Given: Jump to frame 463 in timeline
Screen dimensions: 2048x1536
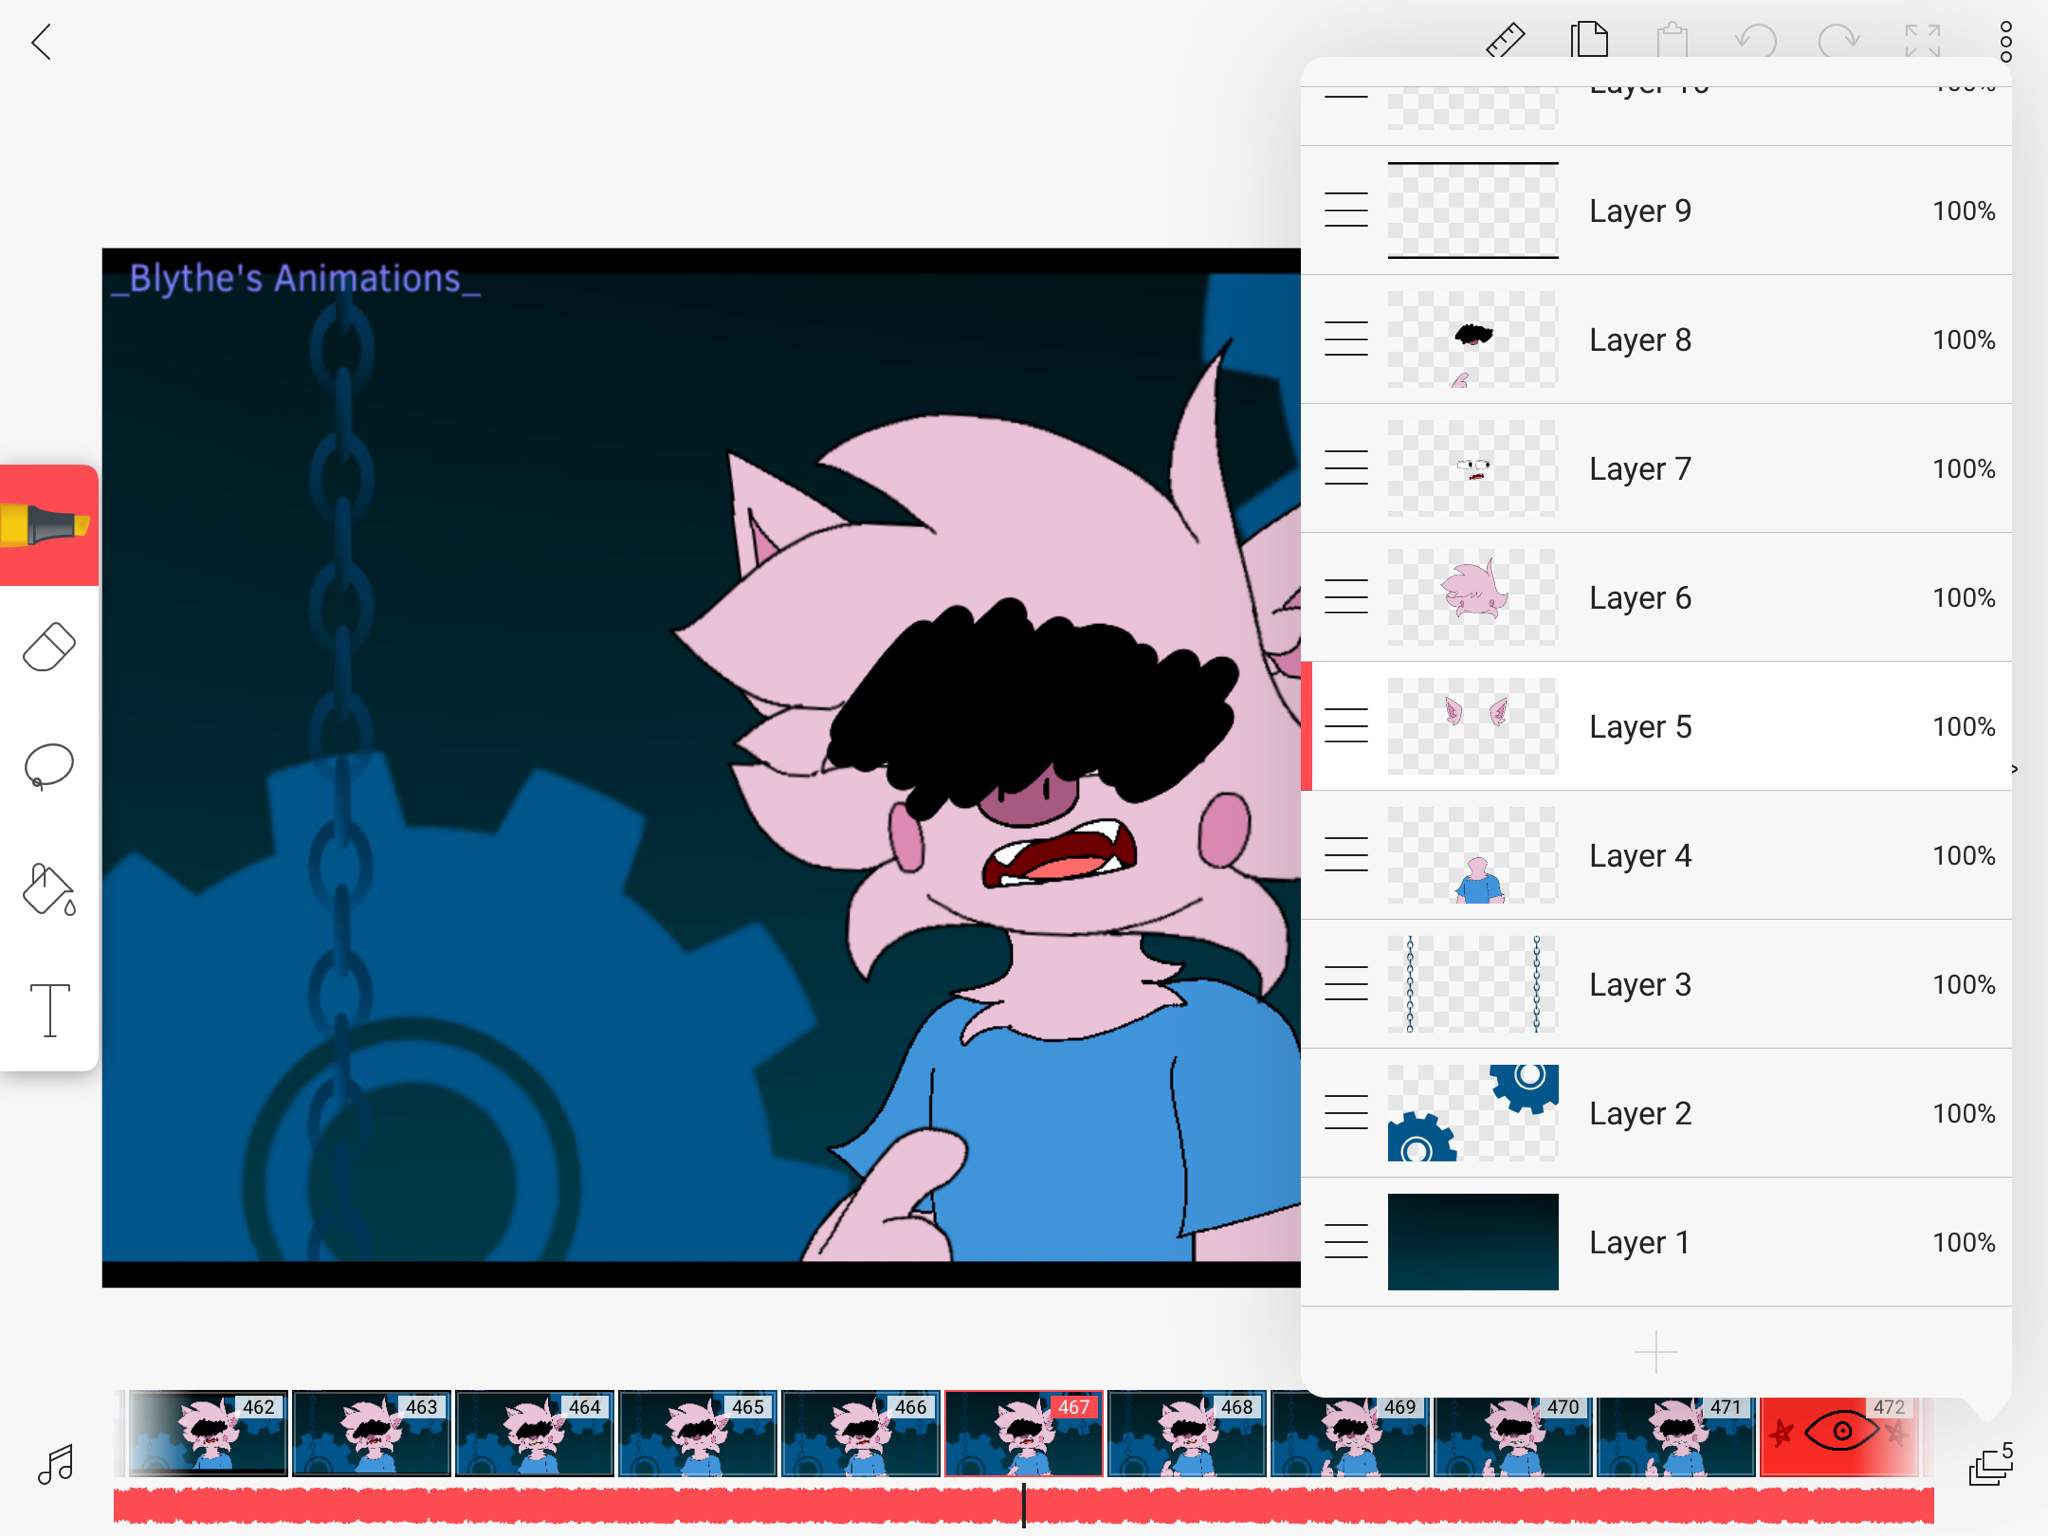Looking at the screenshot, I should (x=371, y=1433).
